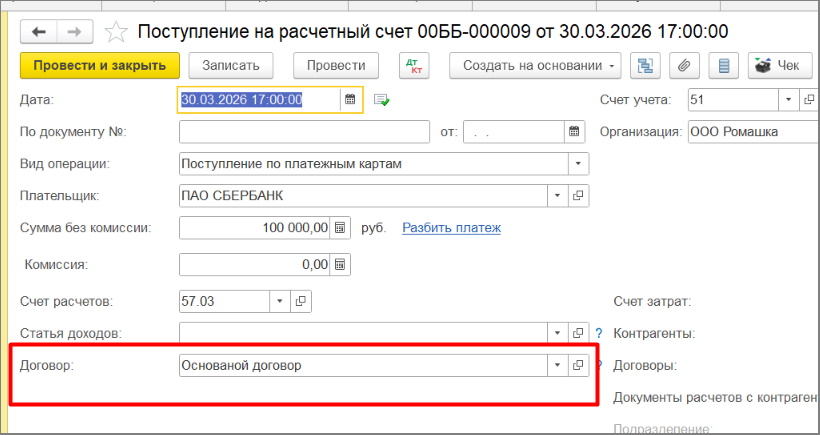Image resolution: width=820 pixels, height=435 pixels.
Task: Add document to favorites with star
Action: [116, 32]
